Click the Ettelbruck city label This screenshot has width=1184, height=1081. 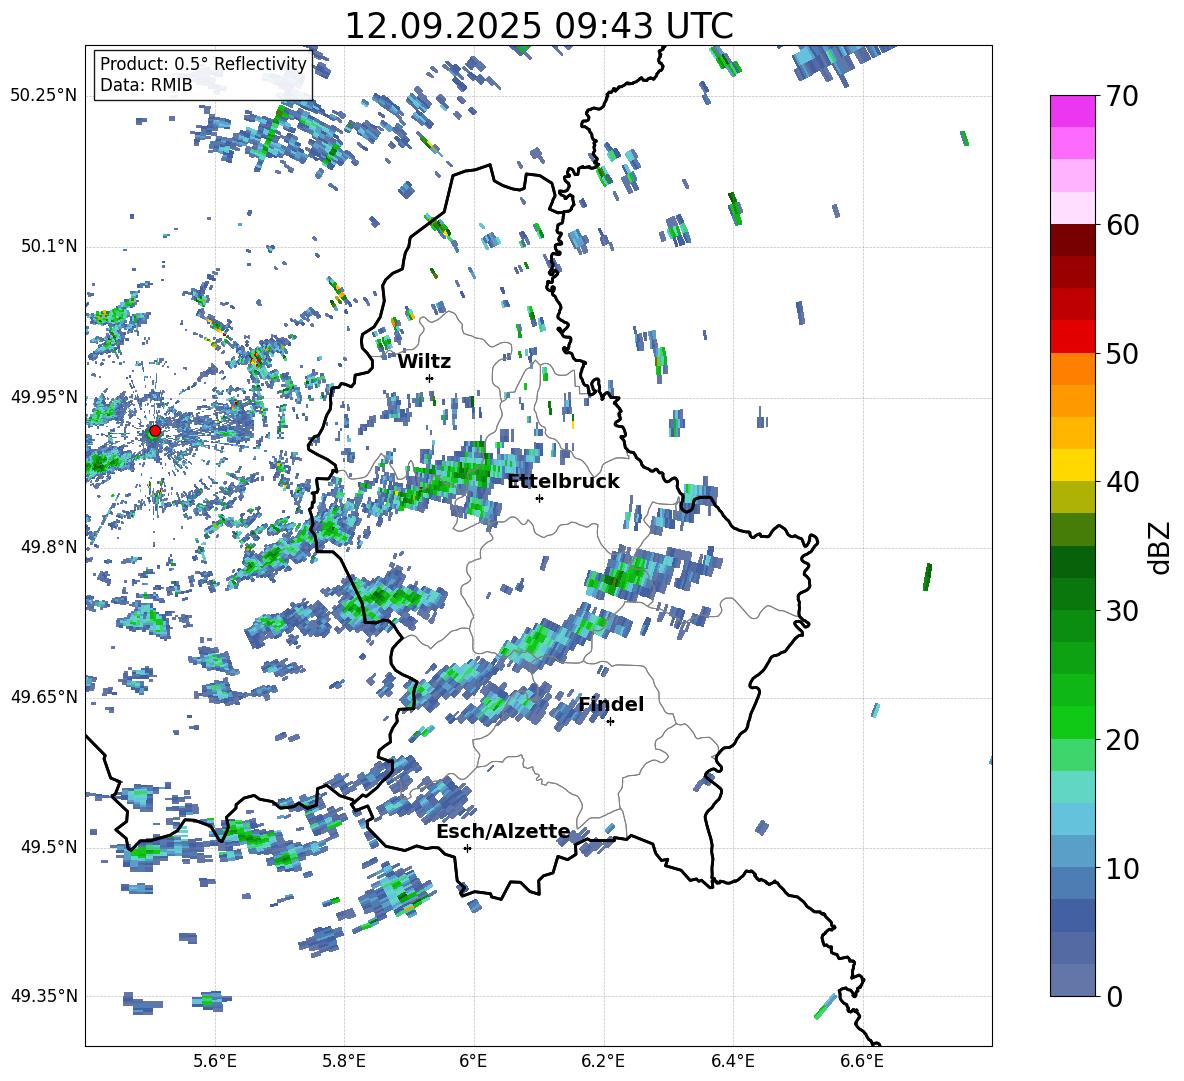[x=563, y=482]
